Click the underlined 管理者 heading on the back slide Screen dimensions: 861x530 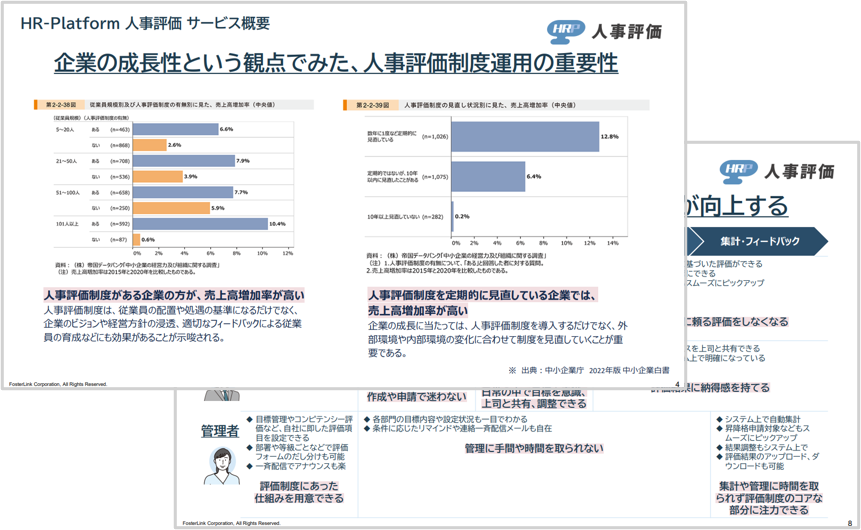coord(220,431)
